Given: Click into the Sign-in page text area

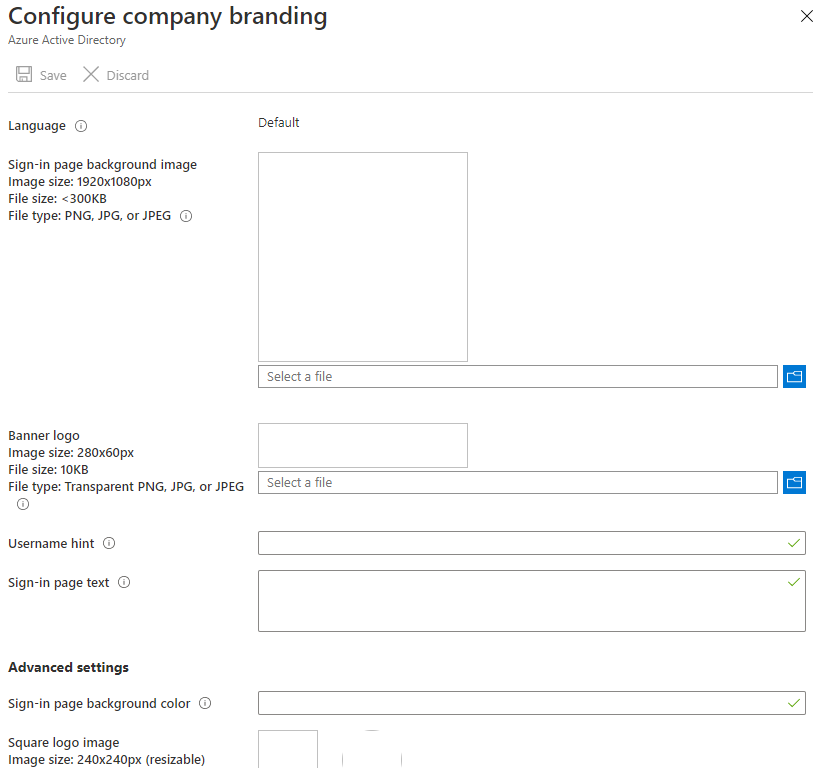Looking at the screenshot, I should tap(531, 601).
